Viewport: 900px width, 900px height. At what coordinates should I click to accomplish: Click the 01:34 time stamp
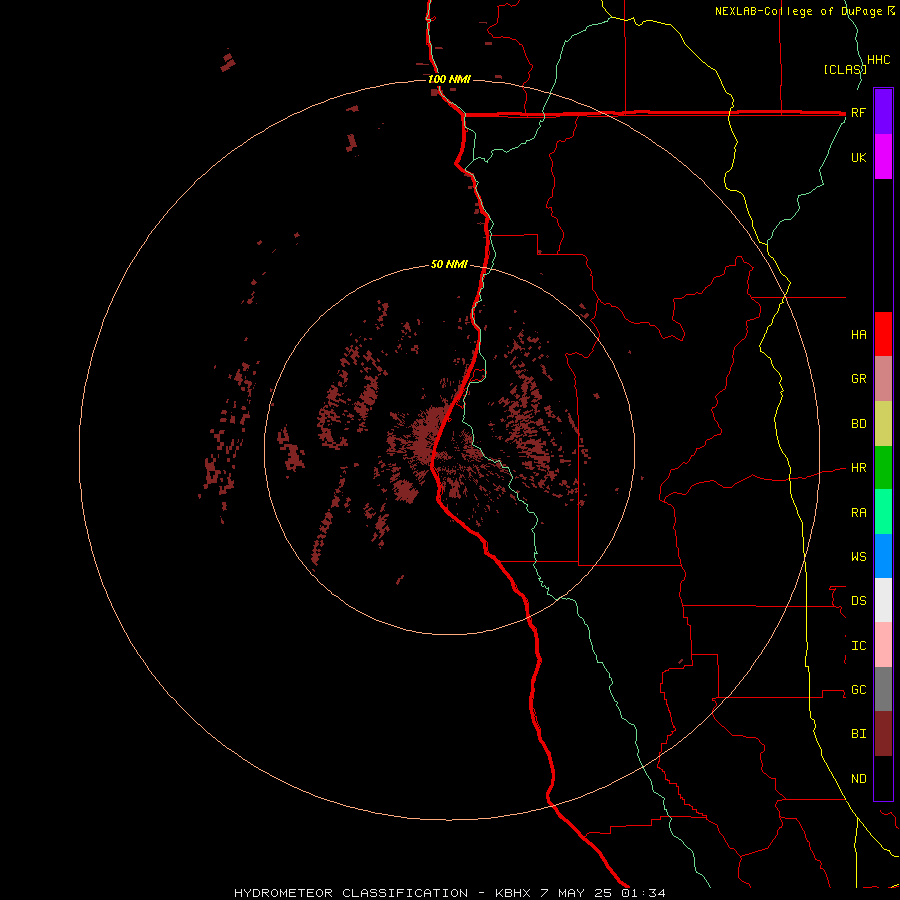(643, 893)
